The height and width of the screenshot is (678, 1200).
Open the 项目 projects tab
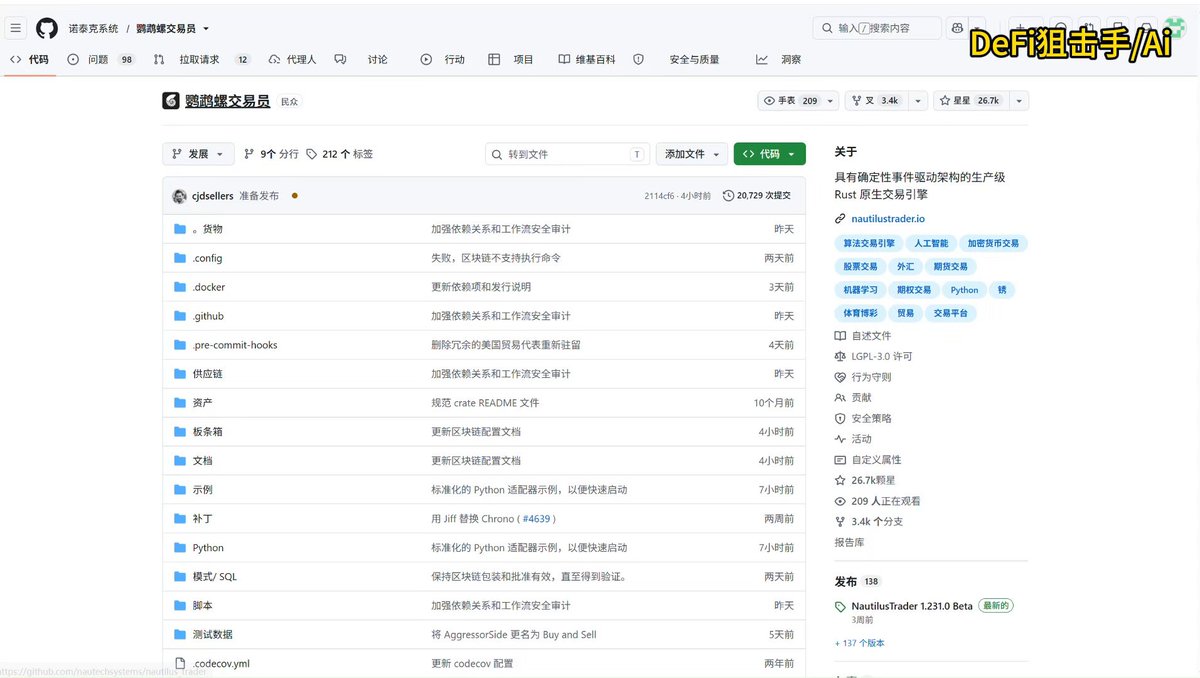pyautogui.click(x=511, y=60)
